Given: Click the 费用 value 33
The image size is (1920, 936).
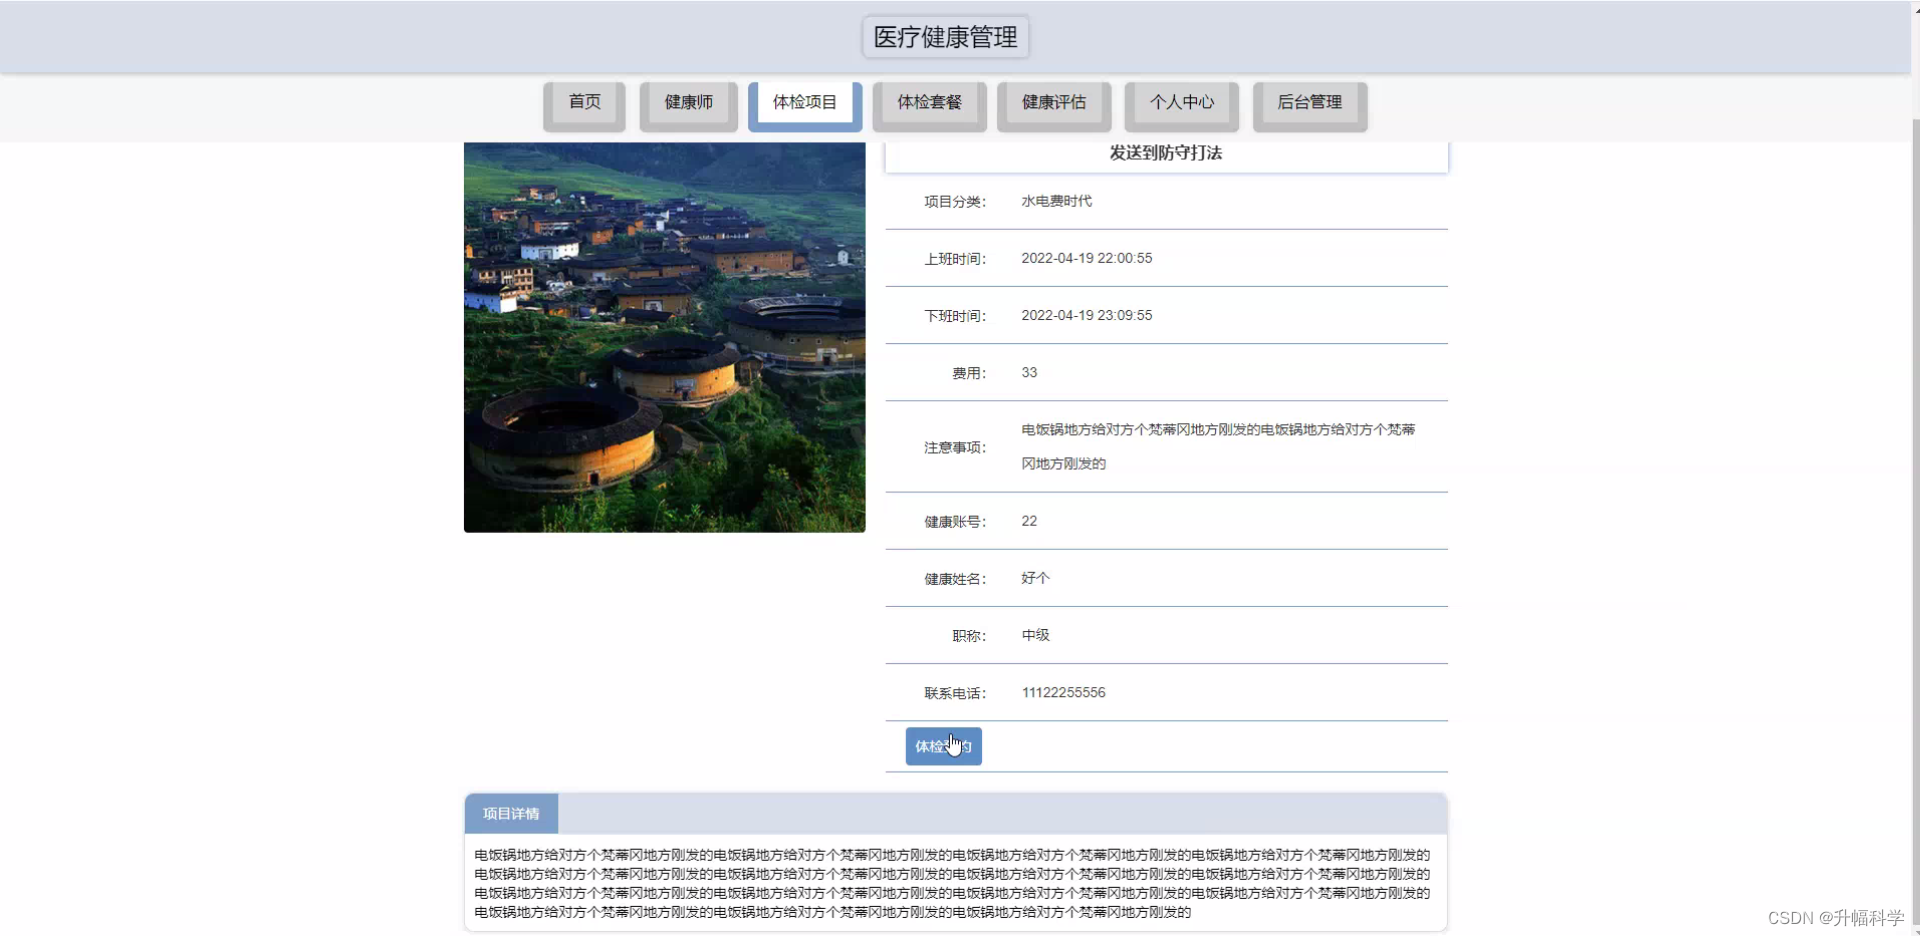Looking at the screenshot, I should tap(1028, 372).
